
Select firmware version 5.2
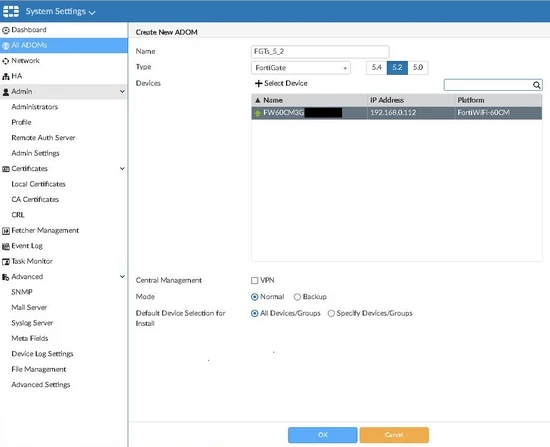(397, 68)
